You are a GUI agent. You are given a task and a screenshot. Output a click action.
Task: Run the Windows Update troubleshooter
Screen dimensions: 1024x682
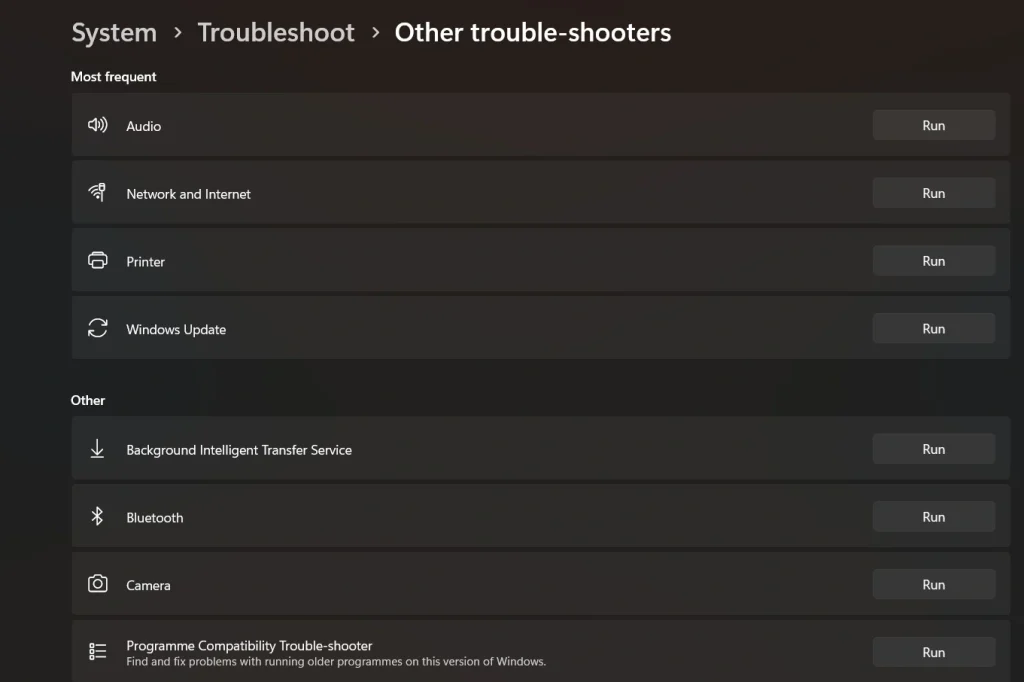[x=933, y=327]
